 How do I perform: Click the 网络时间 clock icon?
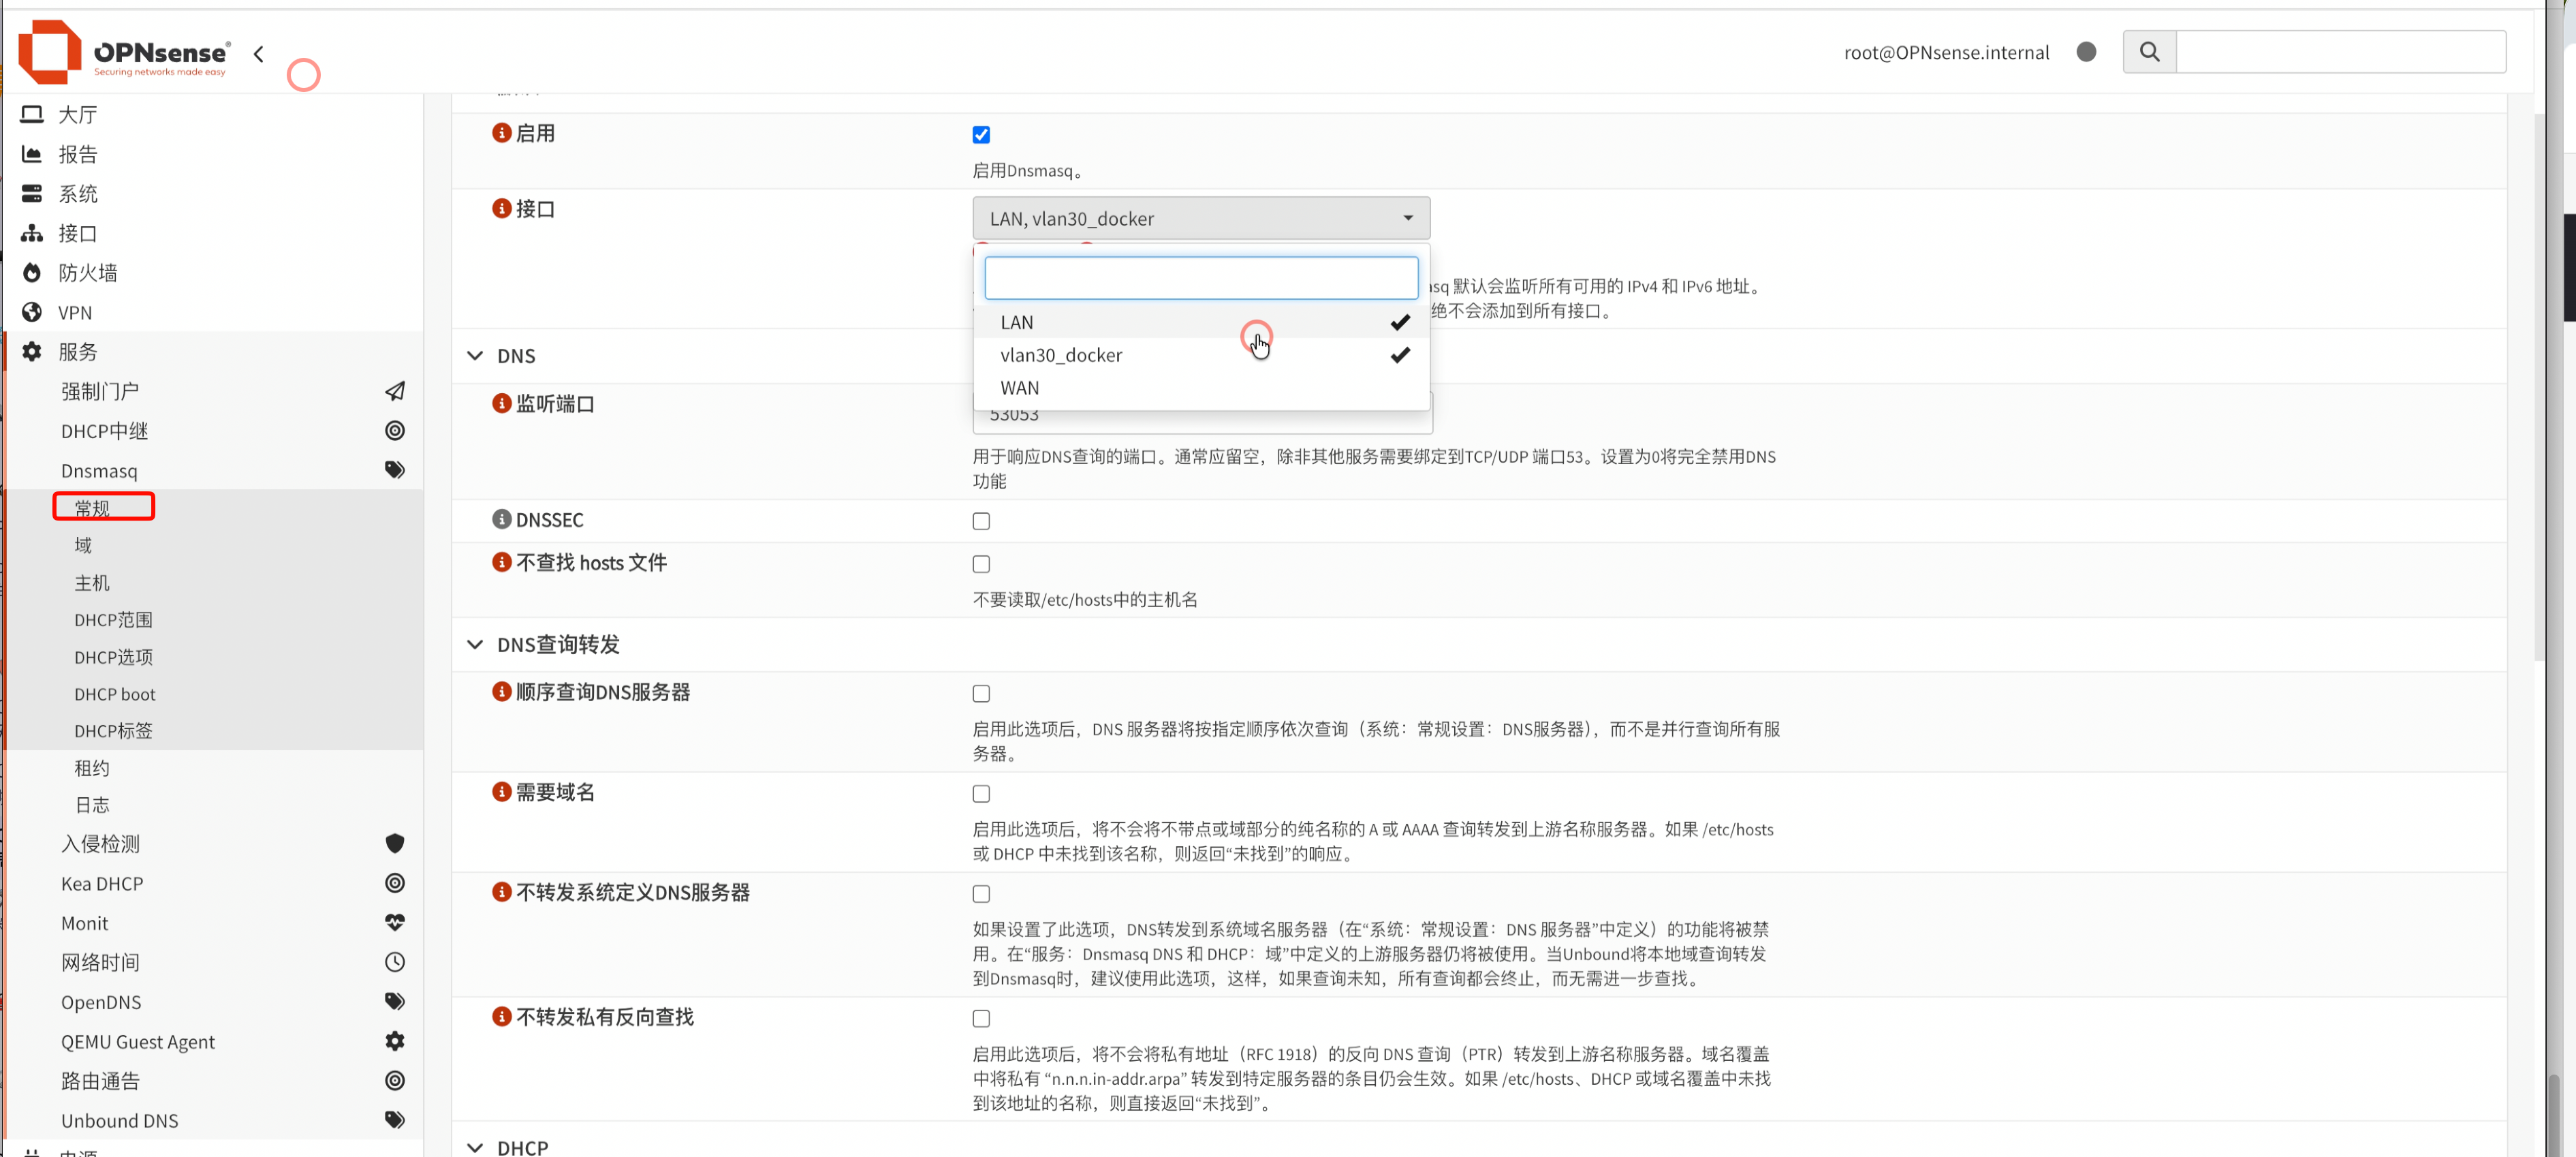pyautogui.click(x=395, y=962)
